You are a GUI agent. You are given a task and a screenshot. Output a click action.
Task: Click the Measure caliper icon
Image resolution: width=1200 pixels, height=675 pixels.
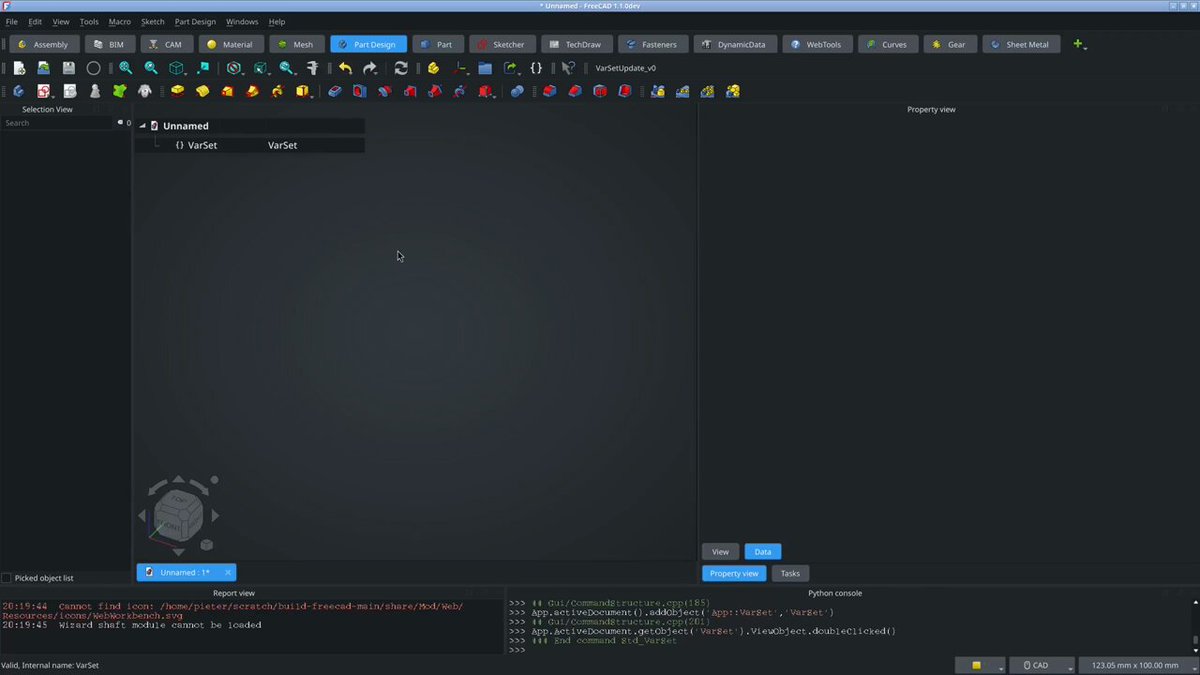(x=312, y=68)
